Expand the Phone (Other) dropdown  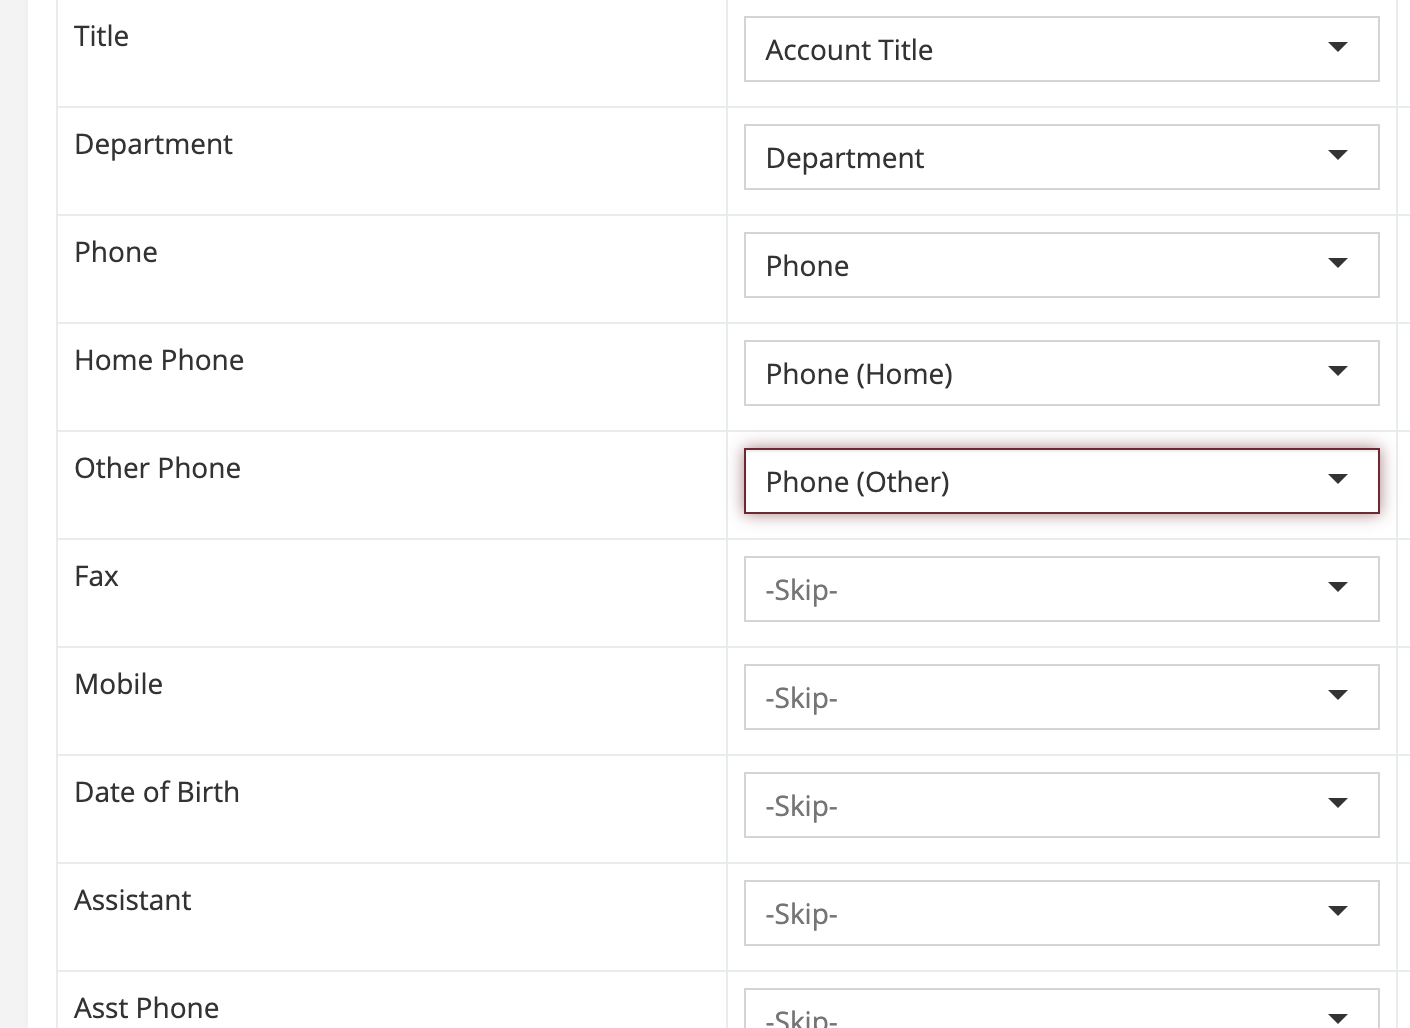click(x=1061, y=481)
